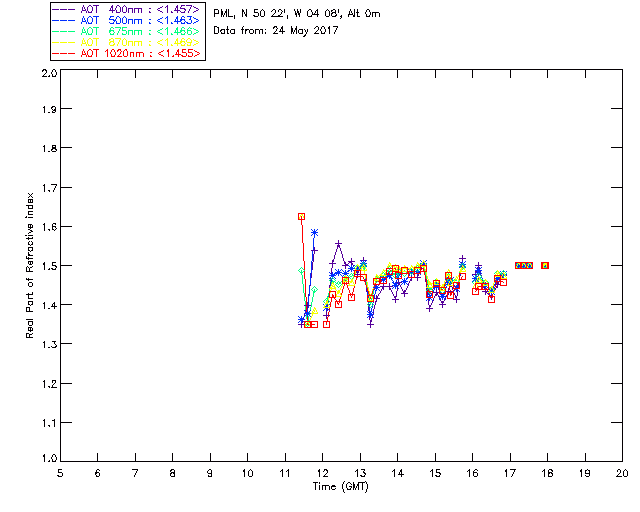Viewport: 640px width, 512px height.
Task: Click the red dashed line sample in legend
Action: click(x=64, y=54)
